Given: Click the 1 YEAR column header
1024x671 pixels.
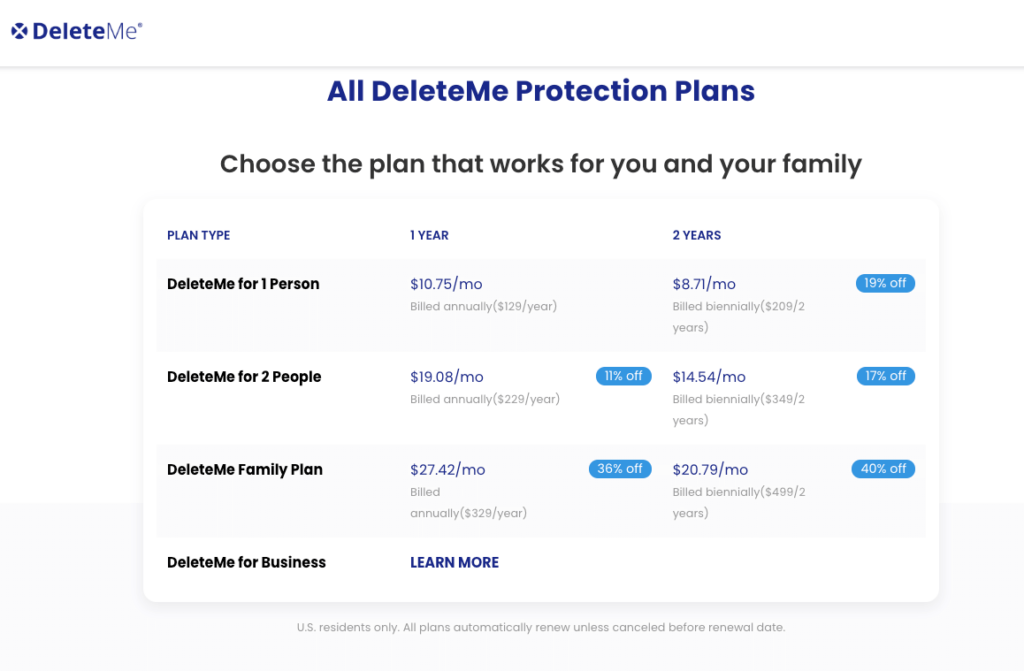Looking at the screenshot, I should [429, 235].
